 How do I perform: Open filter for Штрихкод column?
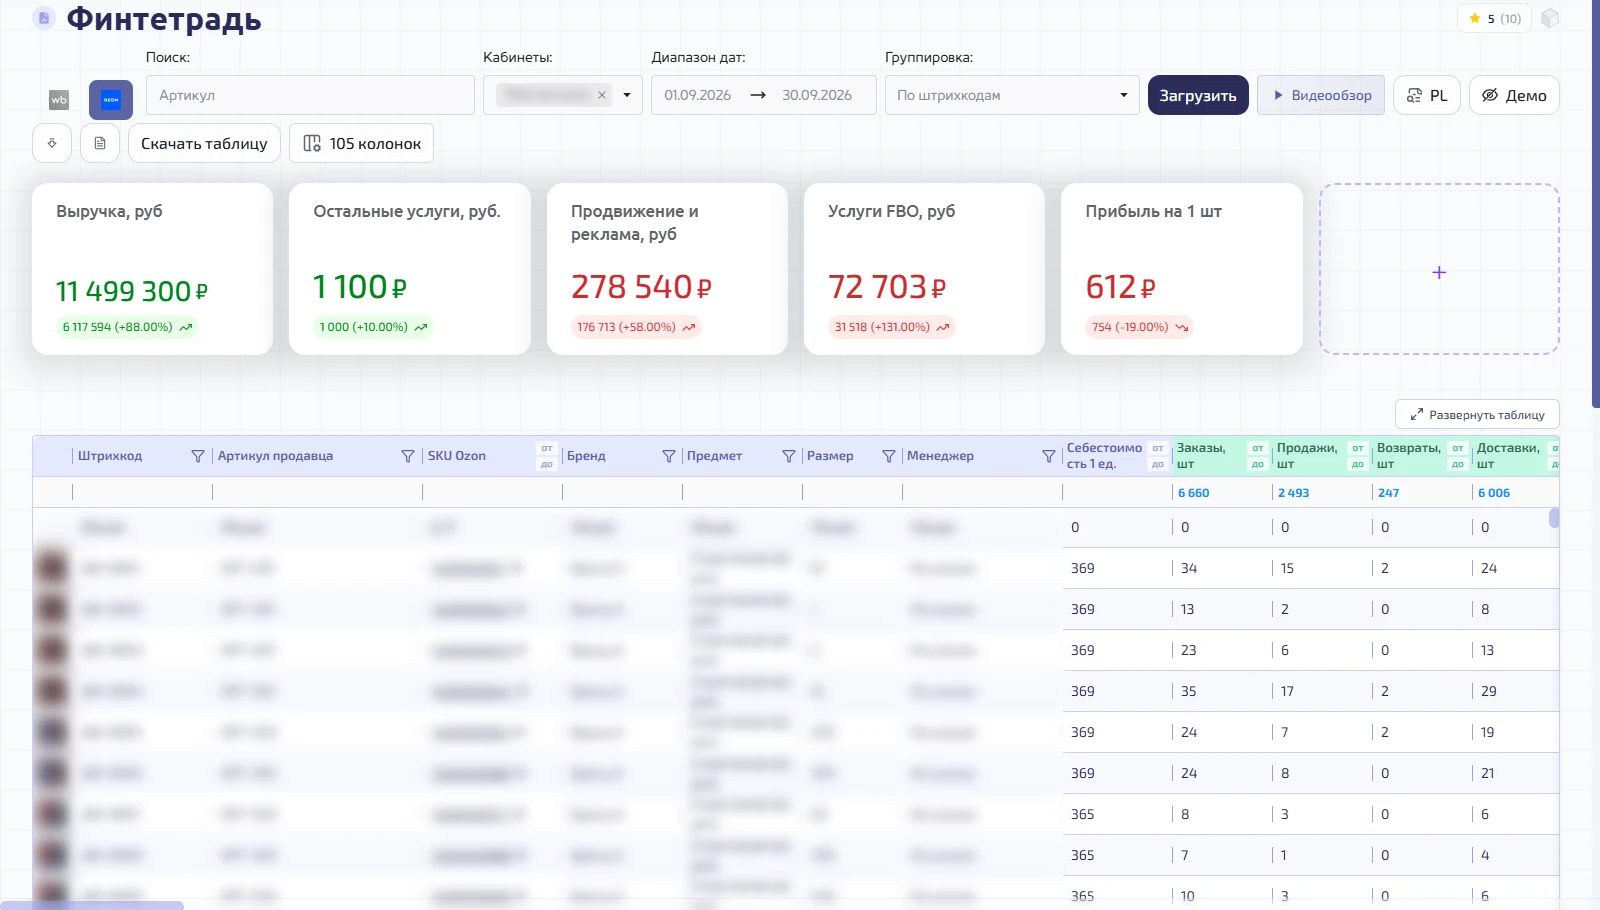coord(197,456)
